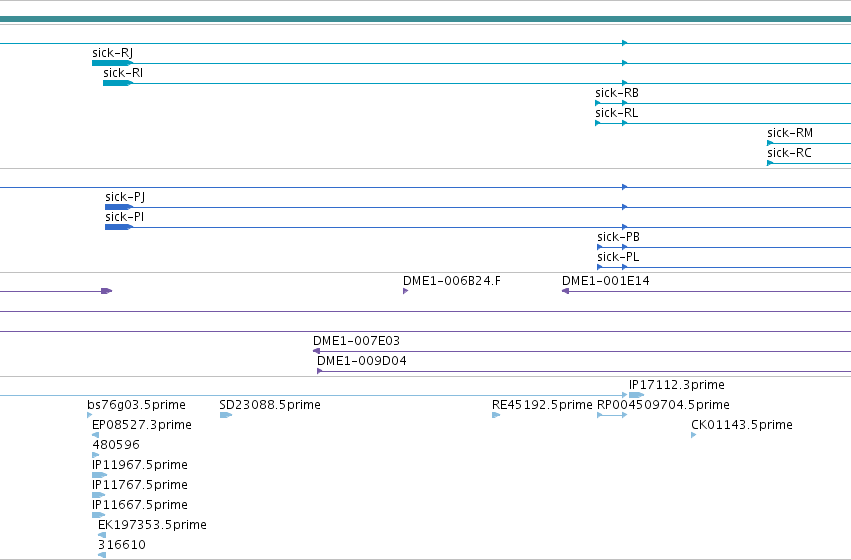Click the sick-RL transcript label
The height and width of the screenshot is (560, 851).
pyautogui.click(x=617, y=113)
